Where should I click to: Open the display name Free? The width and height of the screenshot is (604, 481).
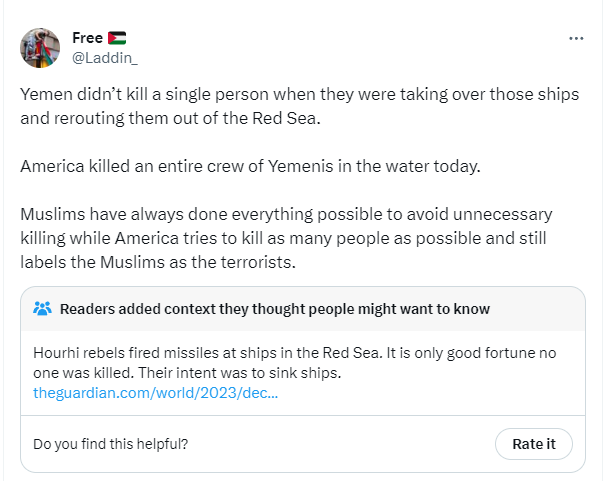click(x=87, y=38)
